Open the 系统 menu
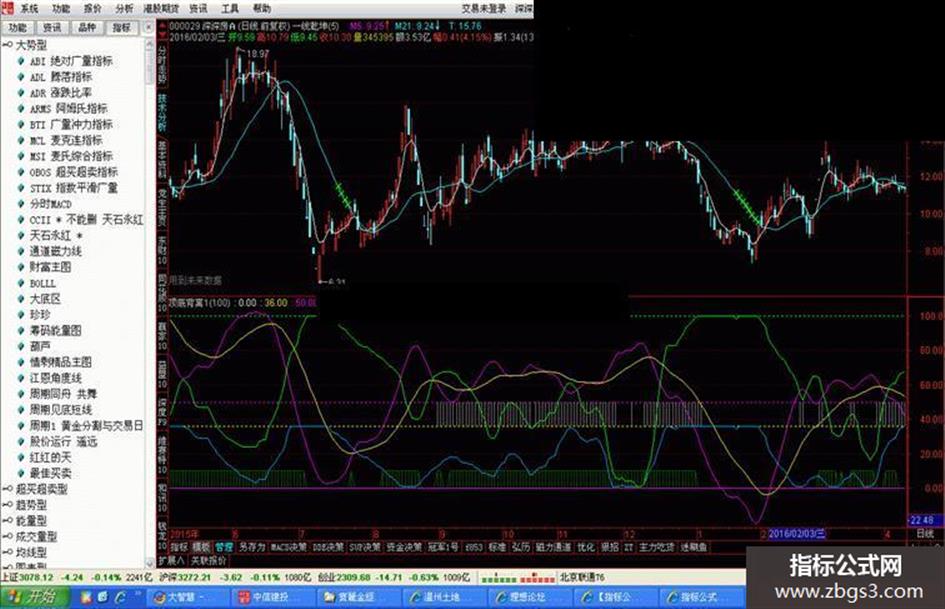The height and width of the screenshot is (609, 945). [x=29, y=8]
